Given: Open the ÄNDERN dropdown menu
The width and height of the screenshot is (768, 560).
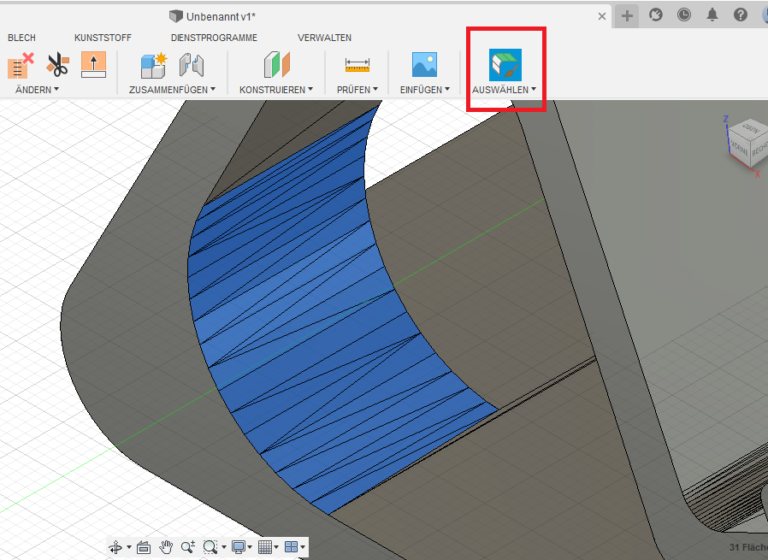Looking at the screenshot, I should point(37,90).
